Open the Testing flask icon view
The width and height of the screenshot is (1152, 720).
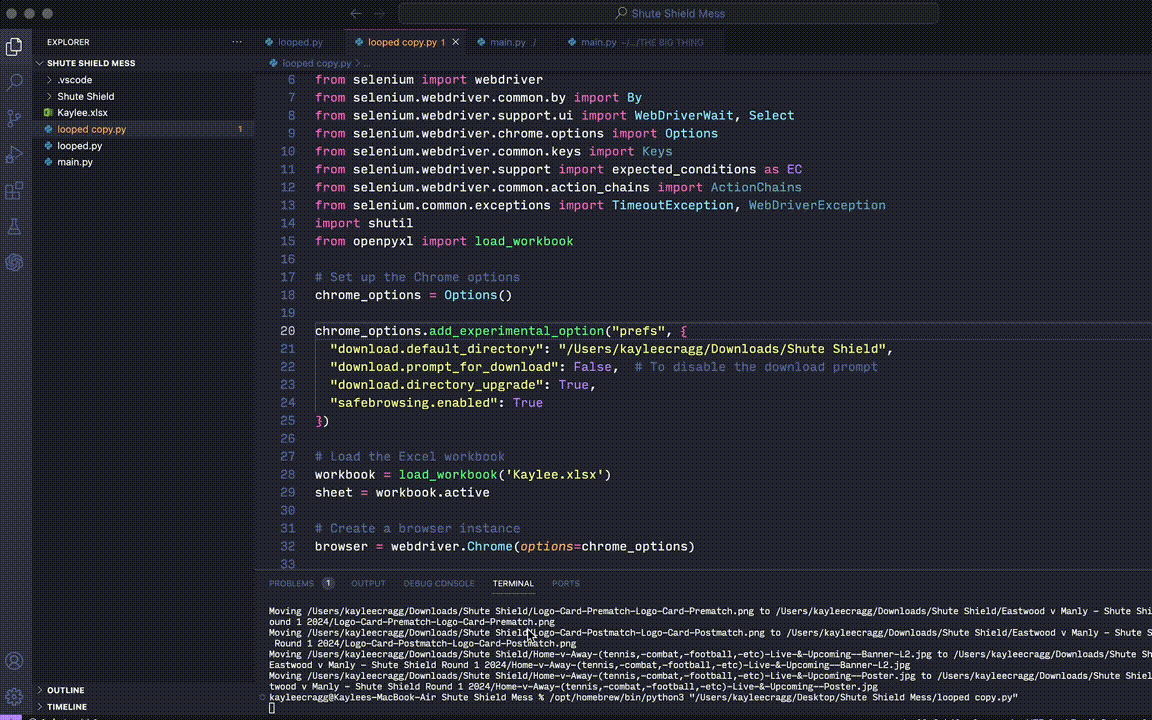[x=14, y=227]
